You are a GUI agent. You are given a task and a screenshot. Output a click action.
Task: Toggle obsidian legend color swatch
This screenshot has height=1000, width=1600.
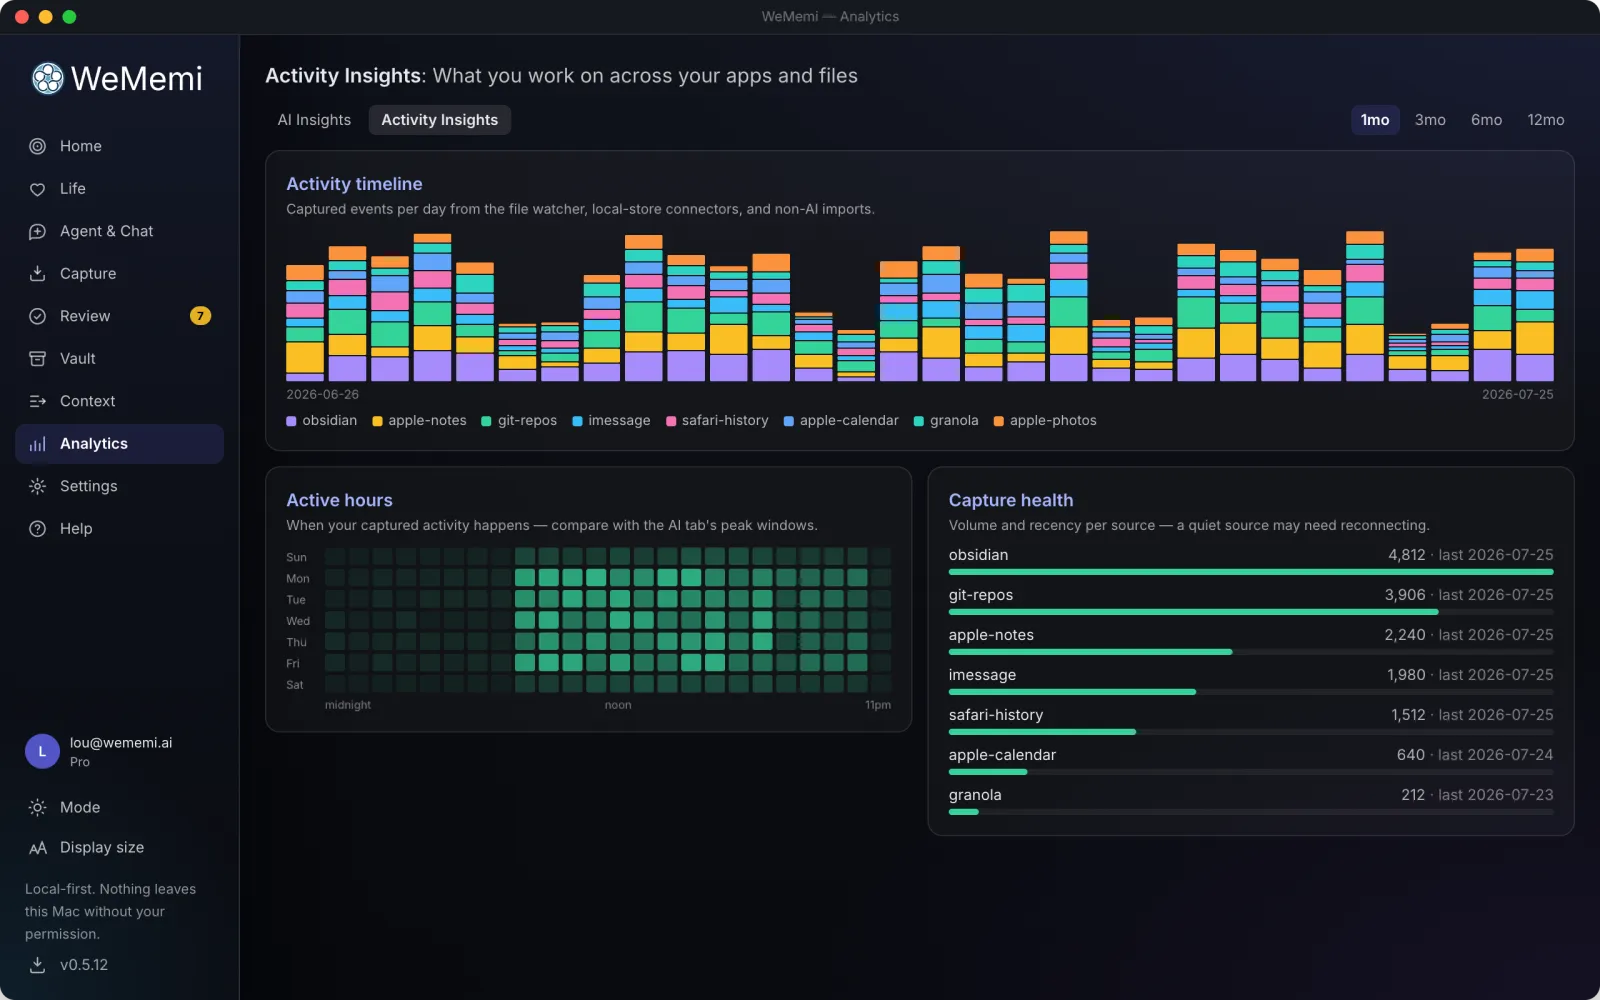click(291, 421)
